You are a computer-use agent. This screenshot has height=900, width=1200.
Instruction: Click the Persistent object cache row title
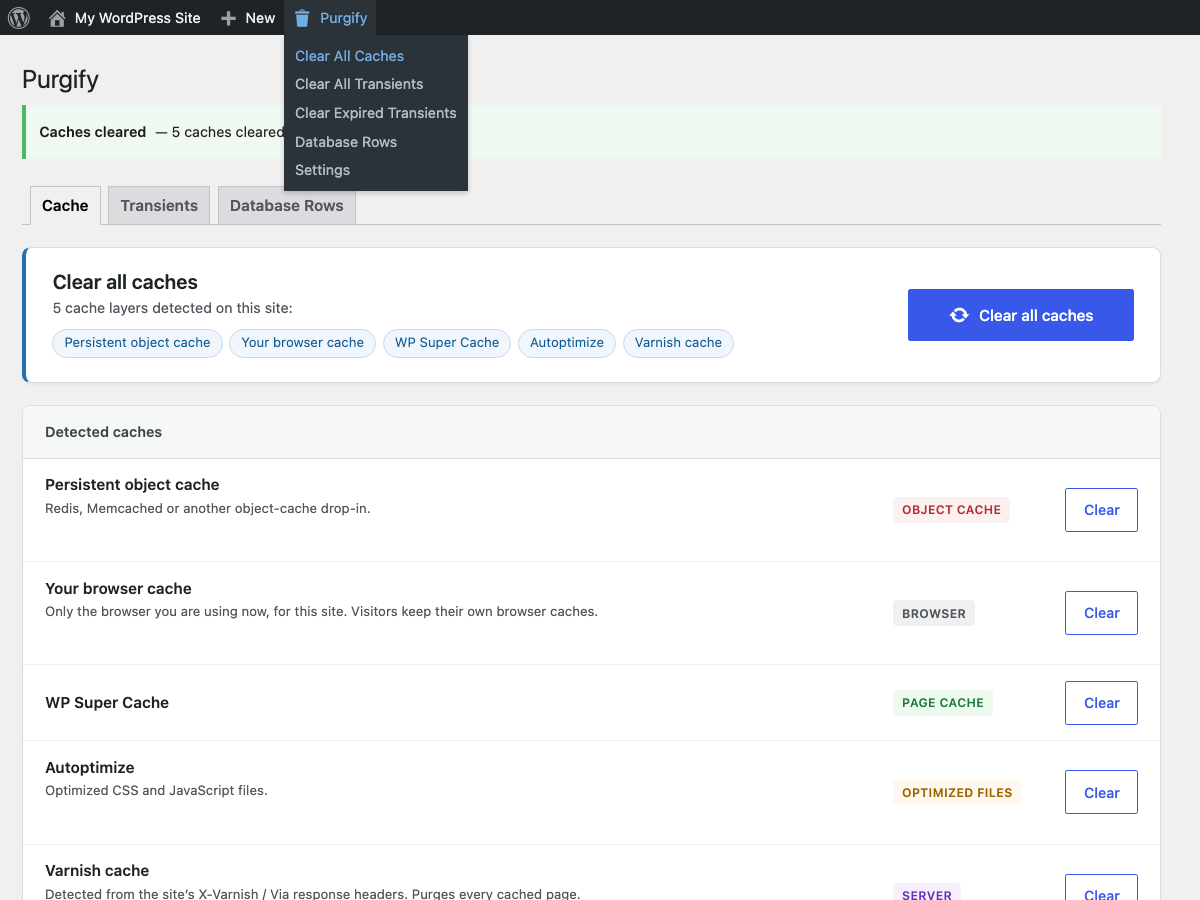[x=132, y=485]
